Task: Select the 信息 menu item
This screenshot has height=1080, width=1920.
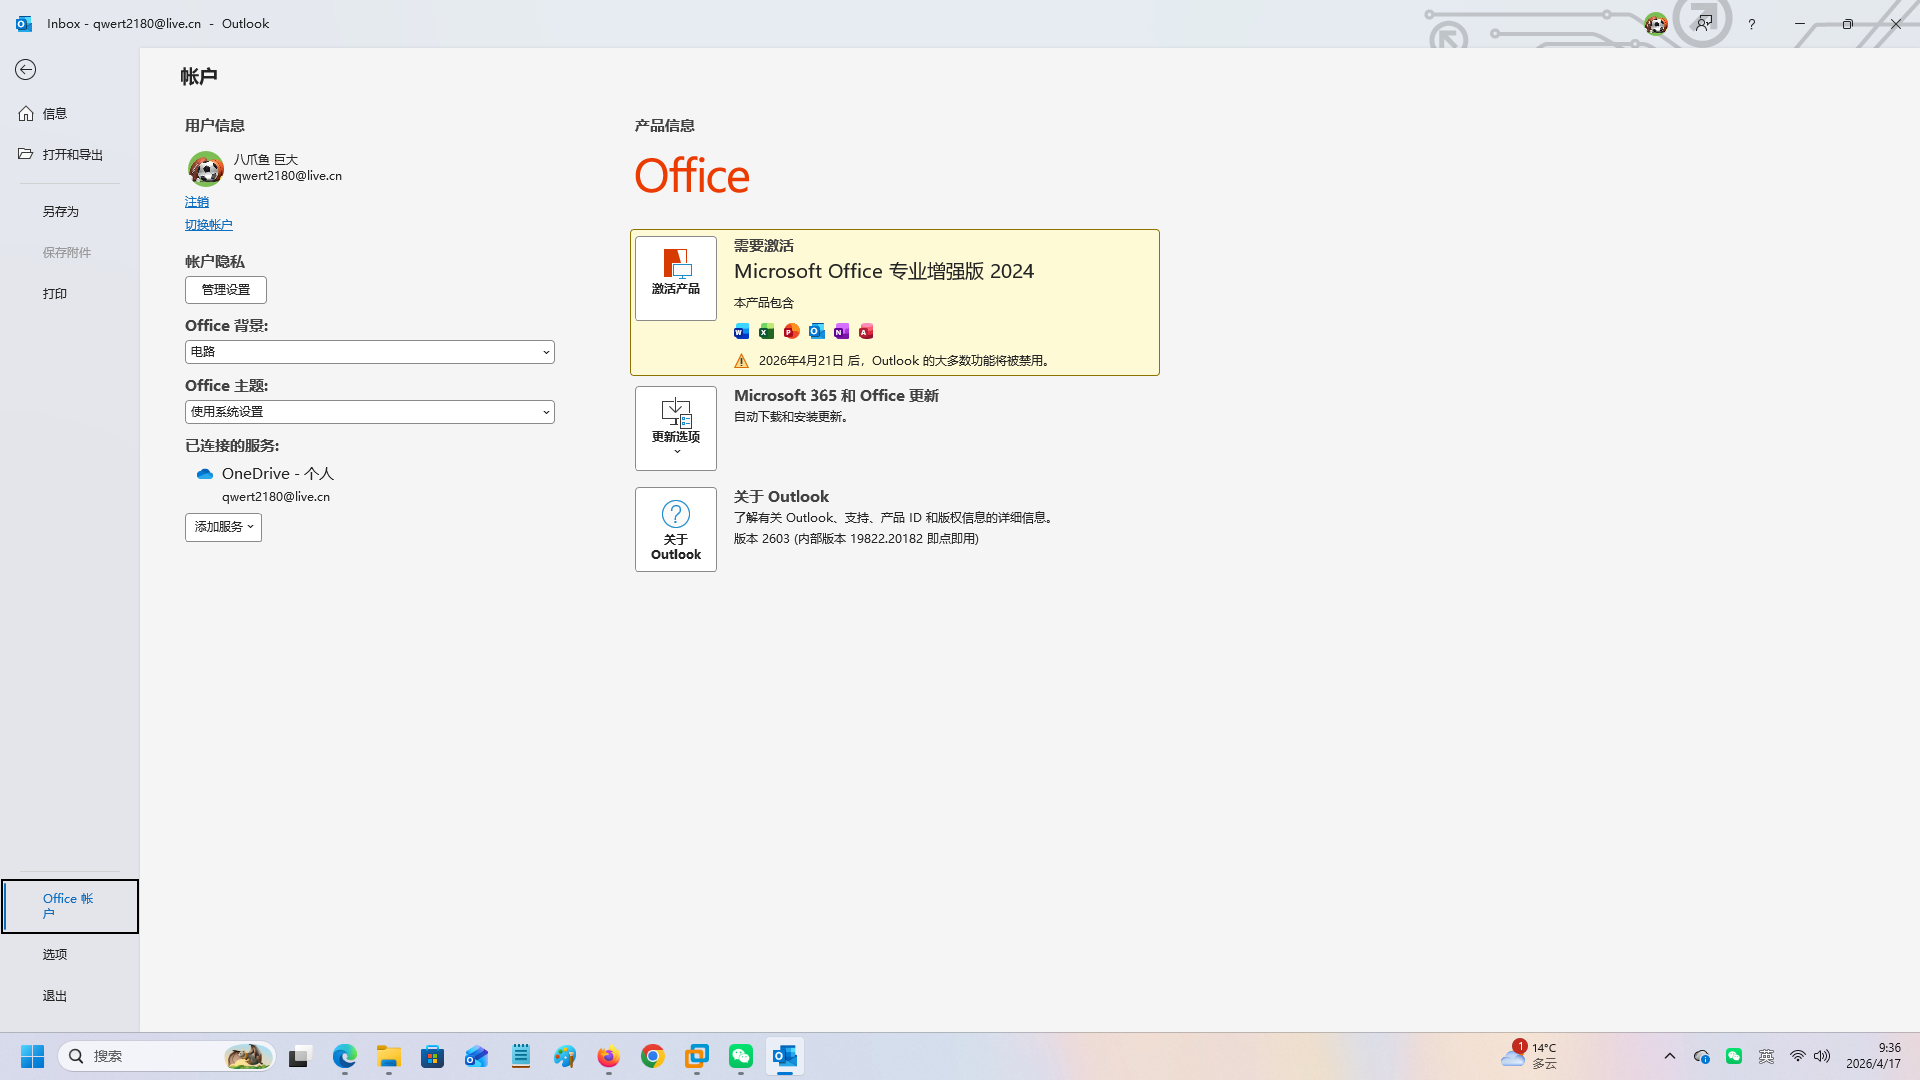Action: coord(55,113)
